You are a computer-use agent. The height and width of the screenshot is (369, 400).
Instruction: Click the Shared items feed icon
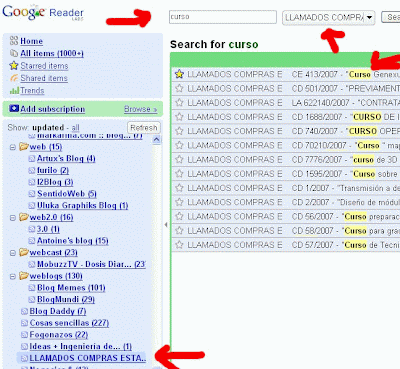(x=14, y=78)
